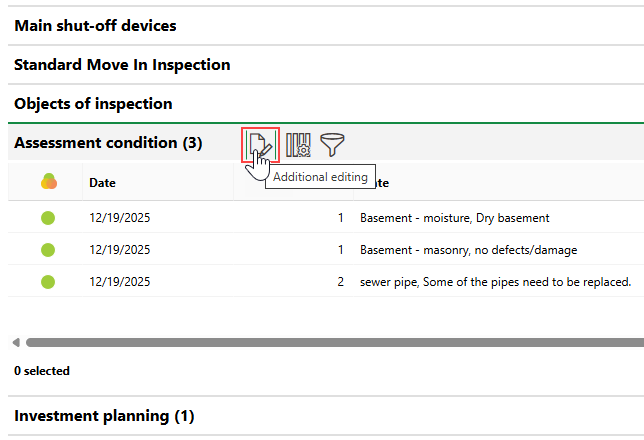Select the sewer pipe replacement row

point(494,282)
